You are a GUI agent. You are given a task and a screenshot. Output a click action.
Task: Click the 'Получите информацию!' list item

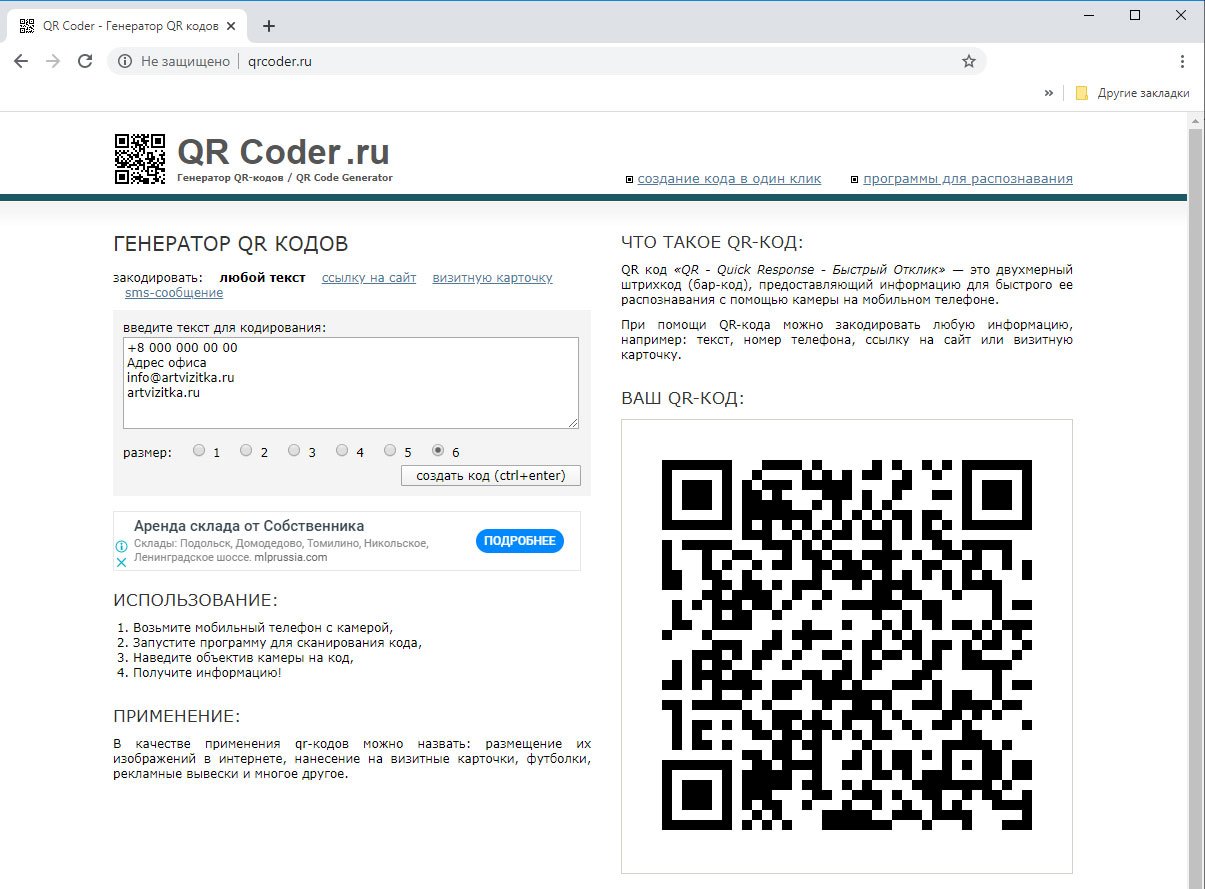click(207, 673)
